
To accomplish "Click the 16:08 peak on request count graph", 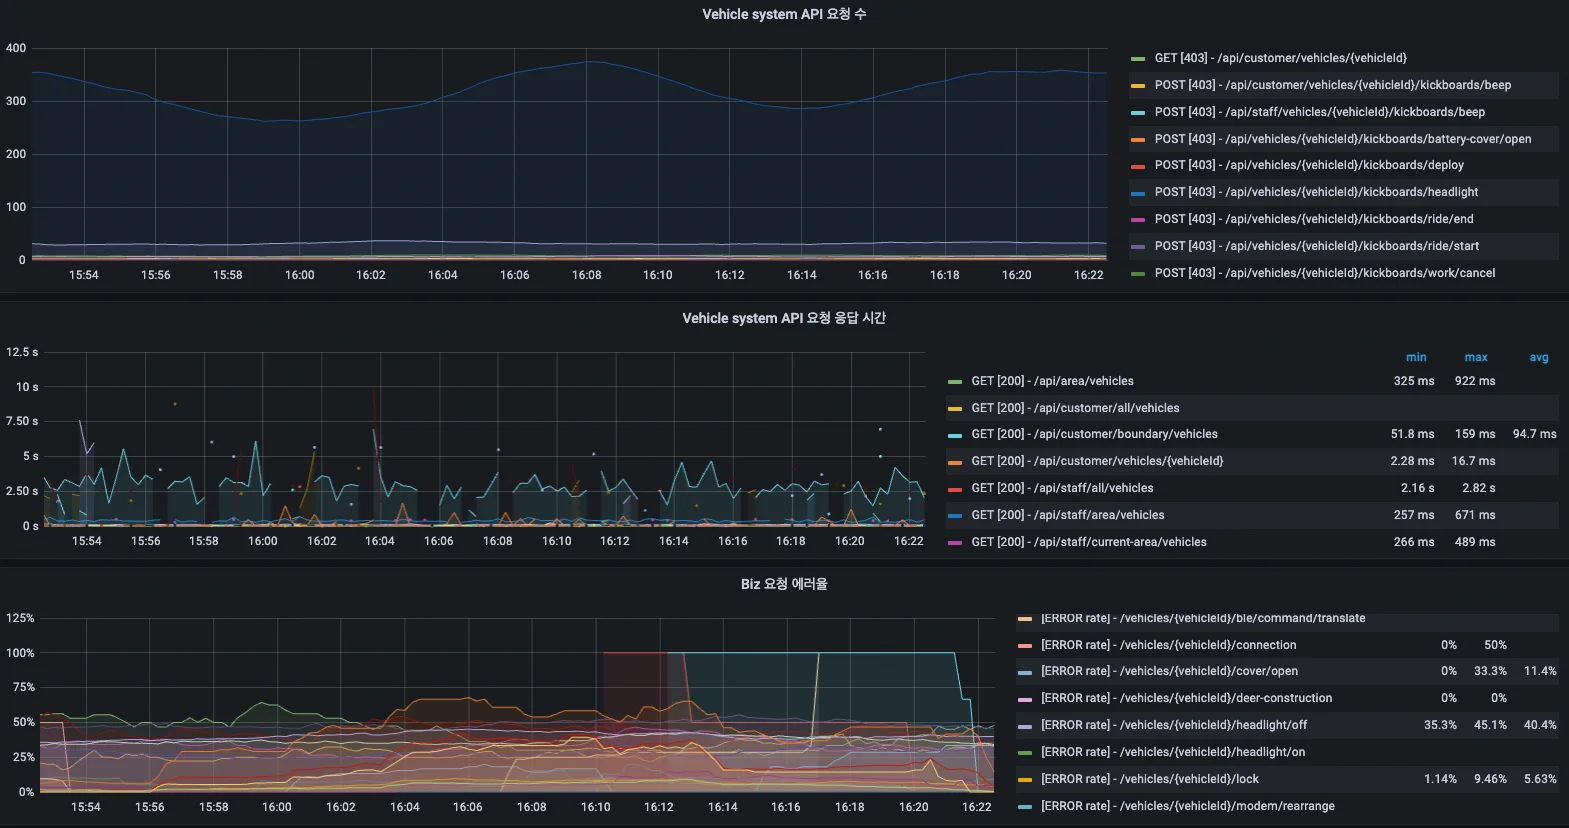I will coord(592,62).
